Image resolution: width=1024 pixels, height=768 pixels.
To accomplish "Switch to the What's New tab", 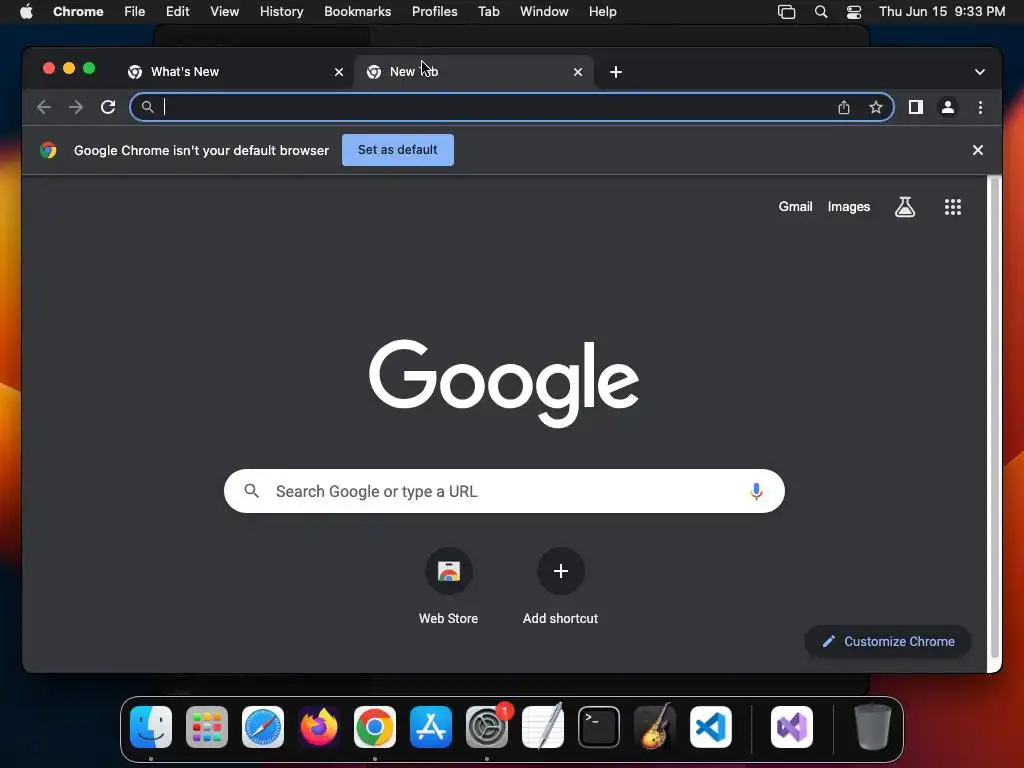I will tap(234, 72).
